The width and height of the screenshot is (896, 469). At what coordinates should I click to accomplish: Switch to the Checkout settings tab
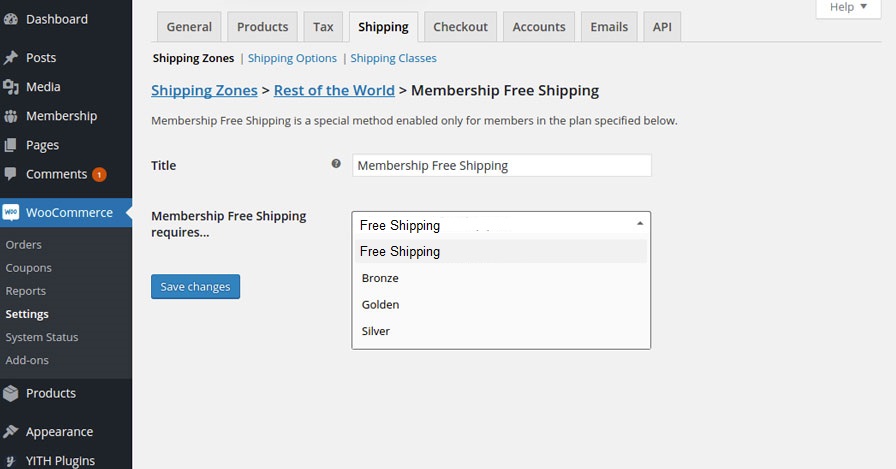(x=460, y=27)
